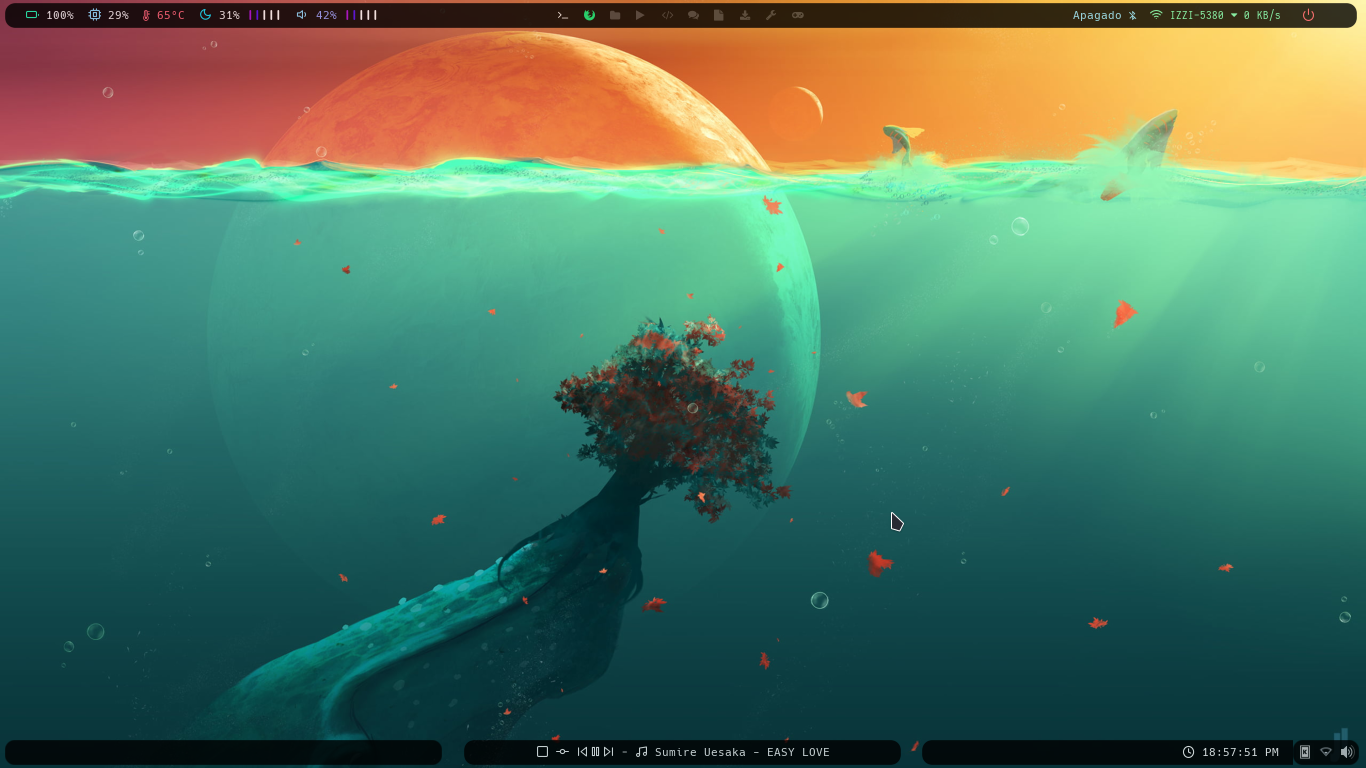Image resolution: width=1366 pixels, height=768 pixels.
Task: Skip to the next track
Action: [608, 752]
